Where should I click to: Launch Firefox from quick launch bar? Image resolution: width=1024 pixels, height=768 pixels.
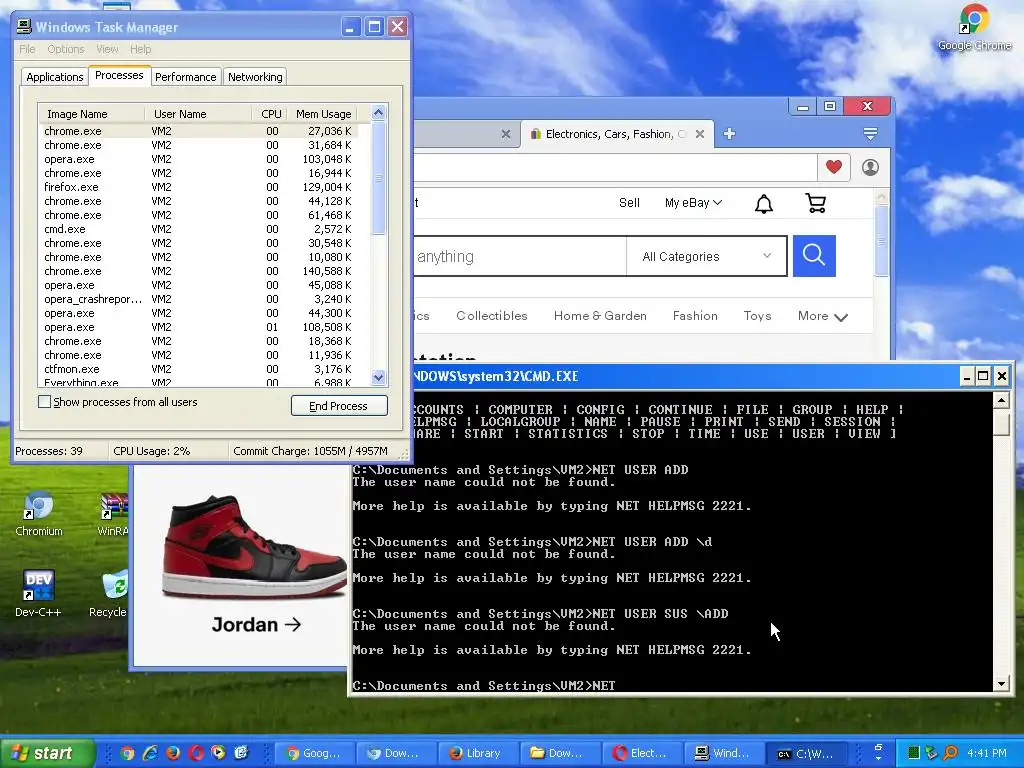coord(173,753)
